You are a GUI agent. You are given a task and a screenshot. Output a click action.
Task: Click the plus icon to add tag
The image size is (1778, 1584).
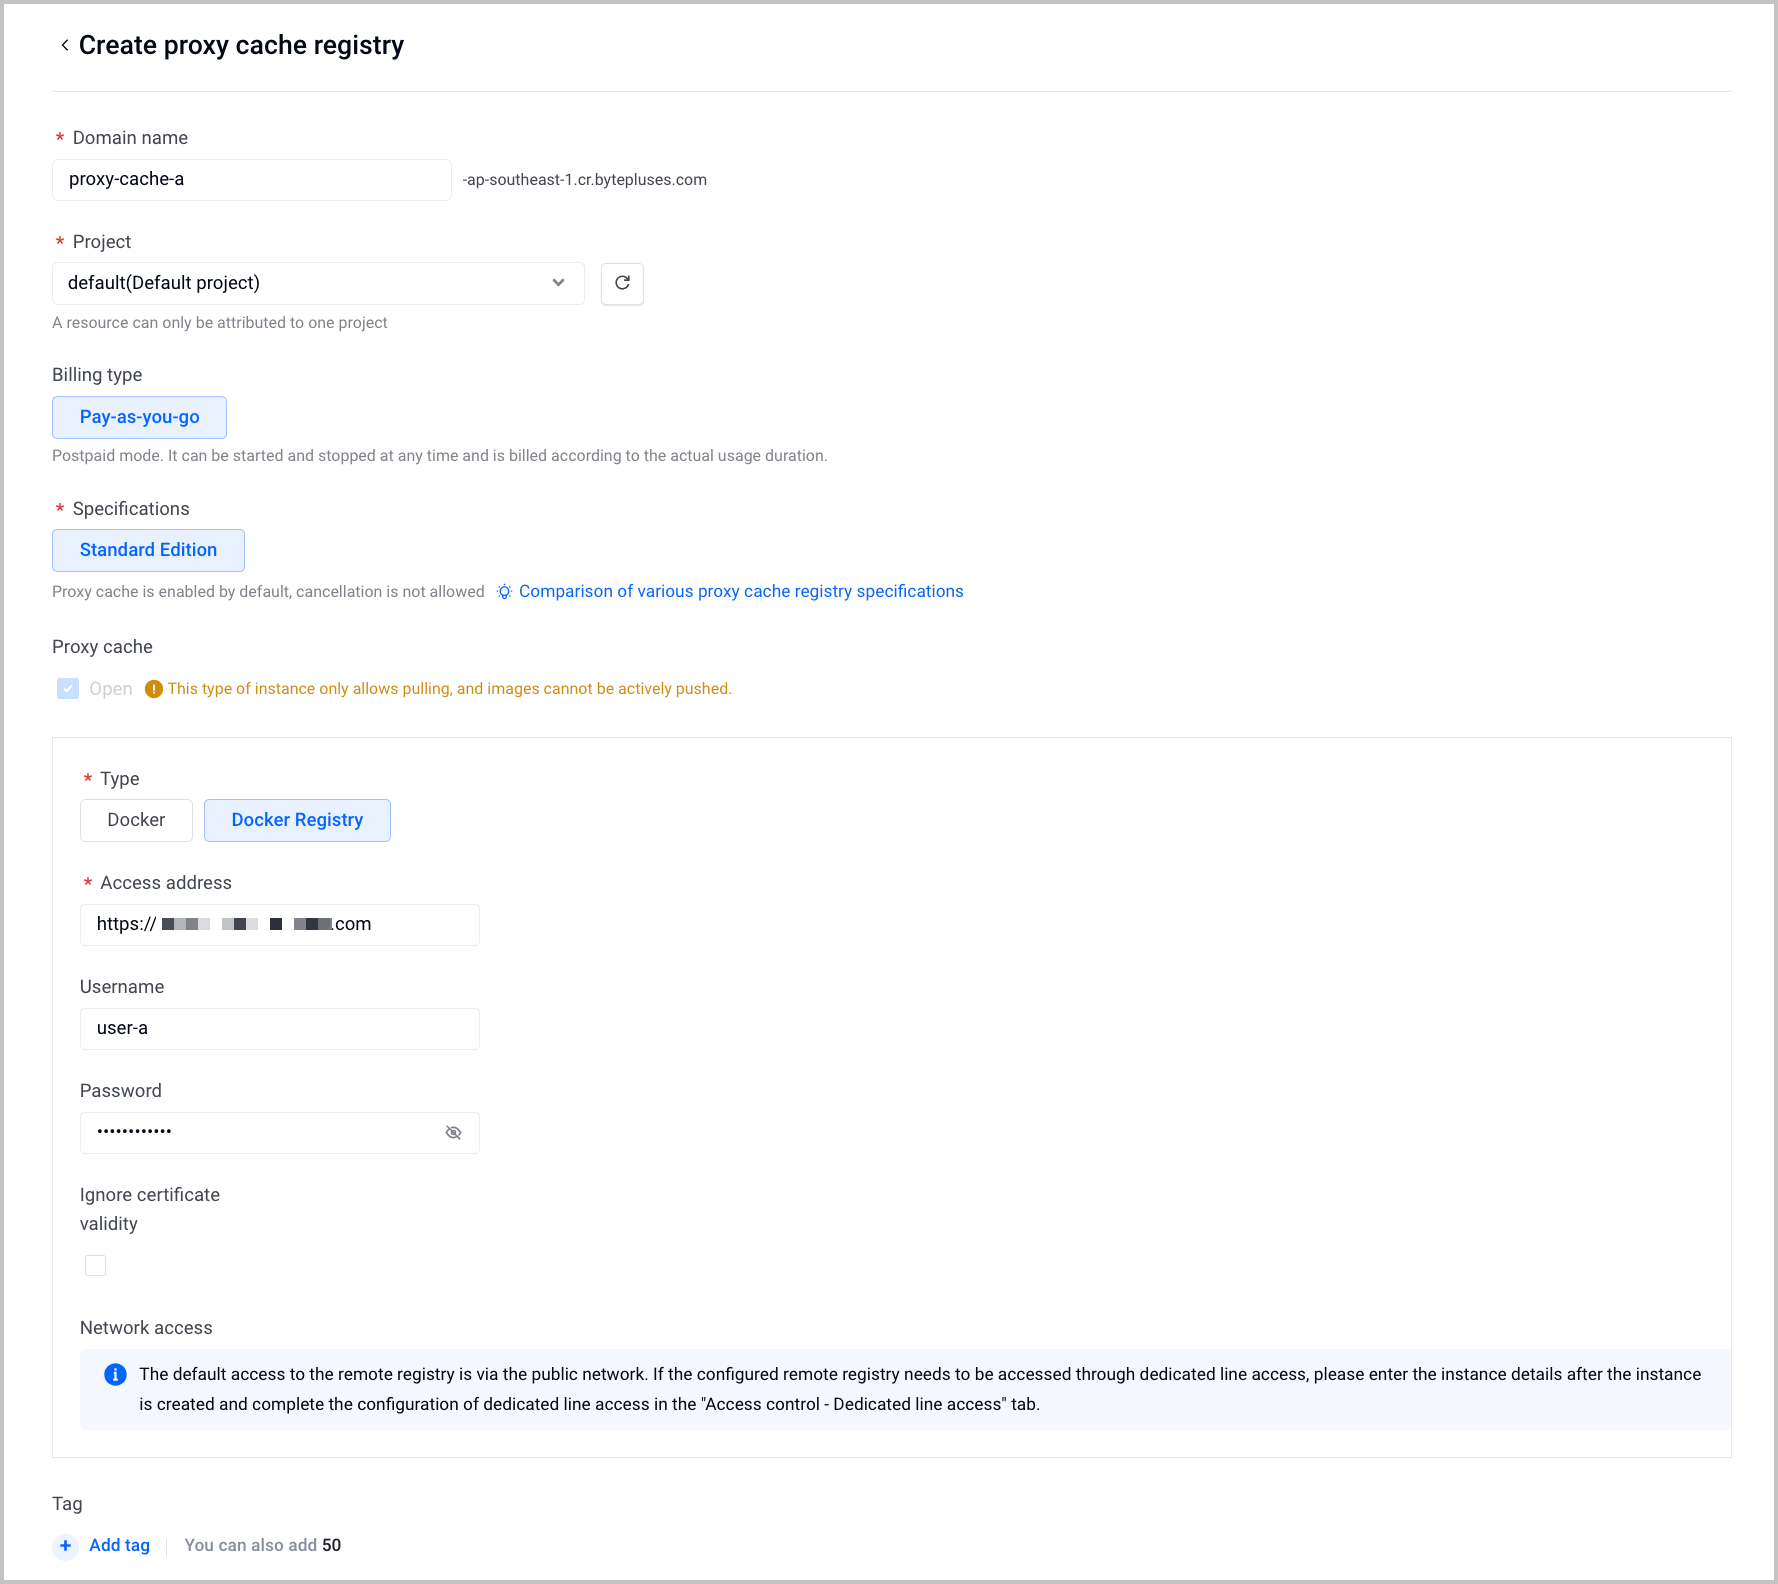(x=65, y=1546)
